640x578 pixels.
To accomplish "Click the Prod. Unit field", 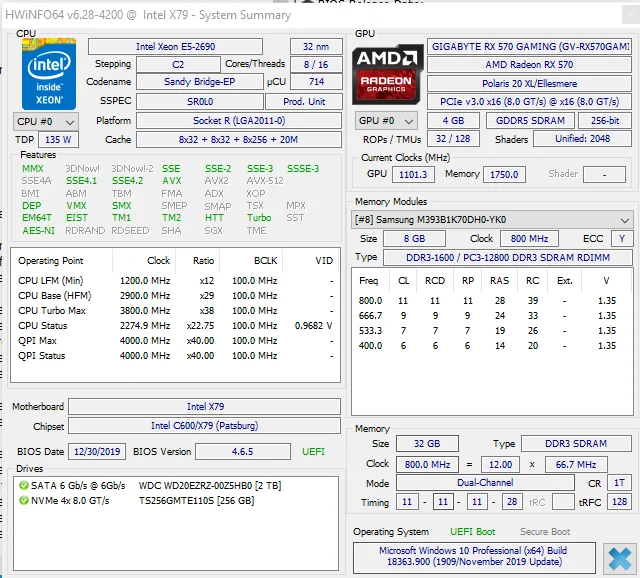I will [304, 101].
